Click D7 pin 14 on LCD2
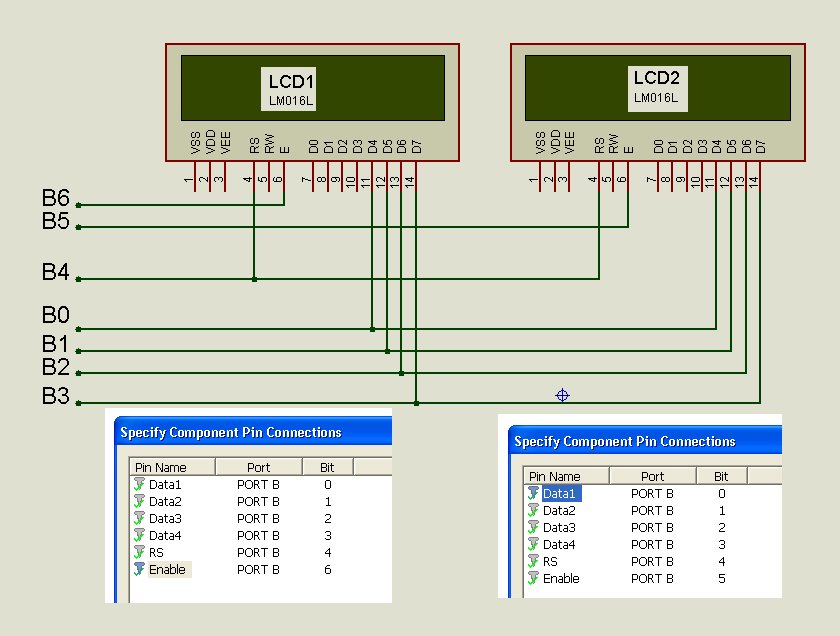 coord(760,176)
